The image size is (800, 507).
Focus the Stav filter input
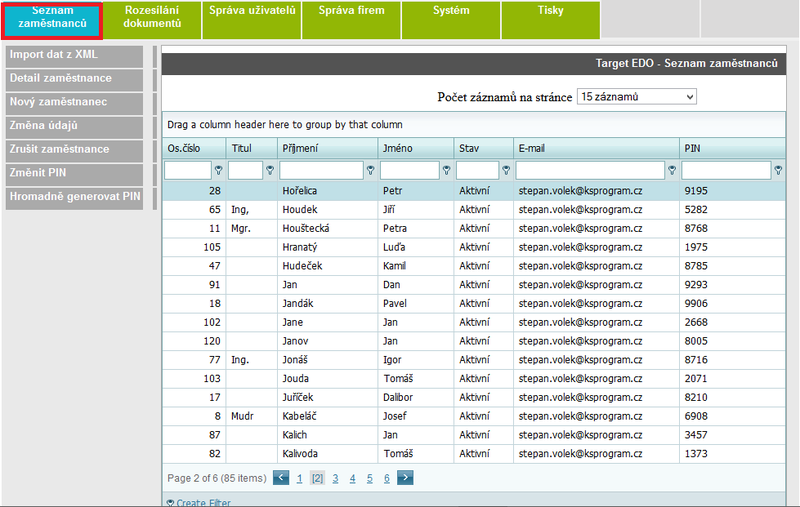tap(478, 170)
